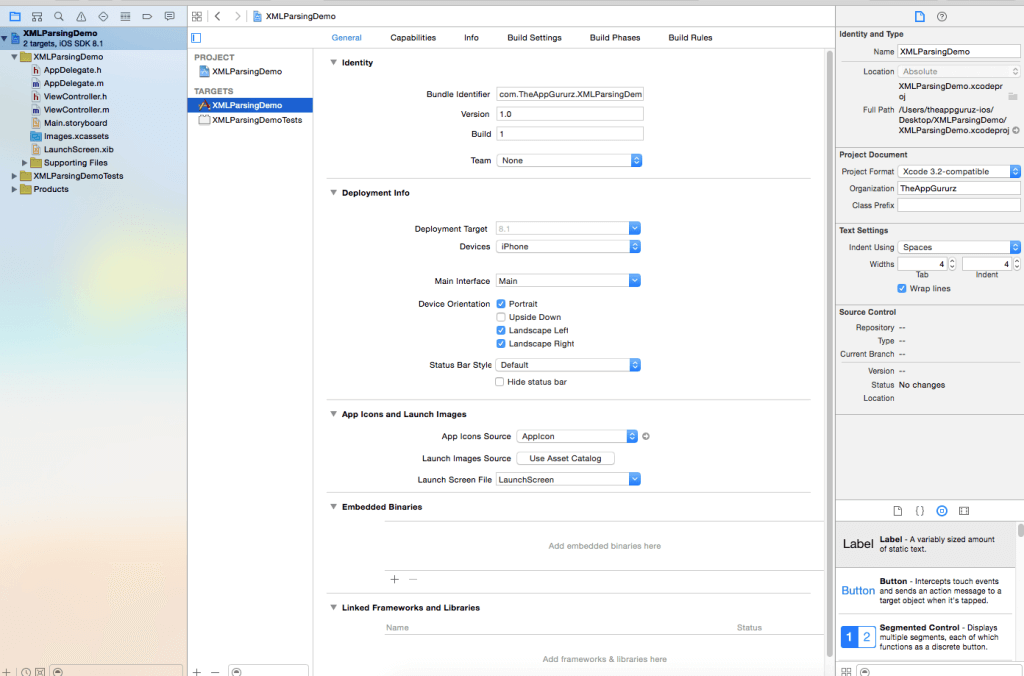Click the Tab width stepper

(x=952, y=264)
